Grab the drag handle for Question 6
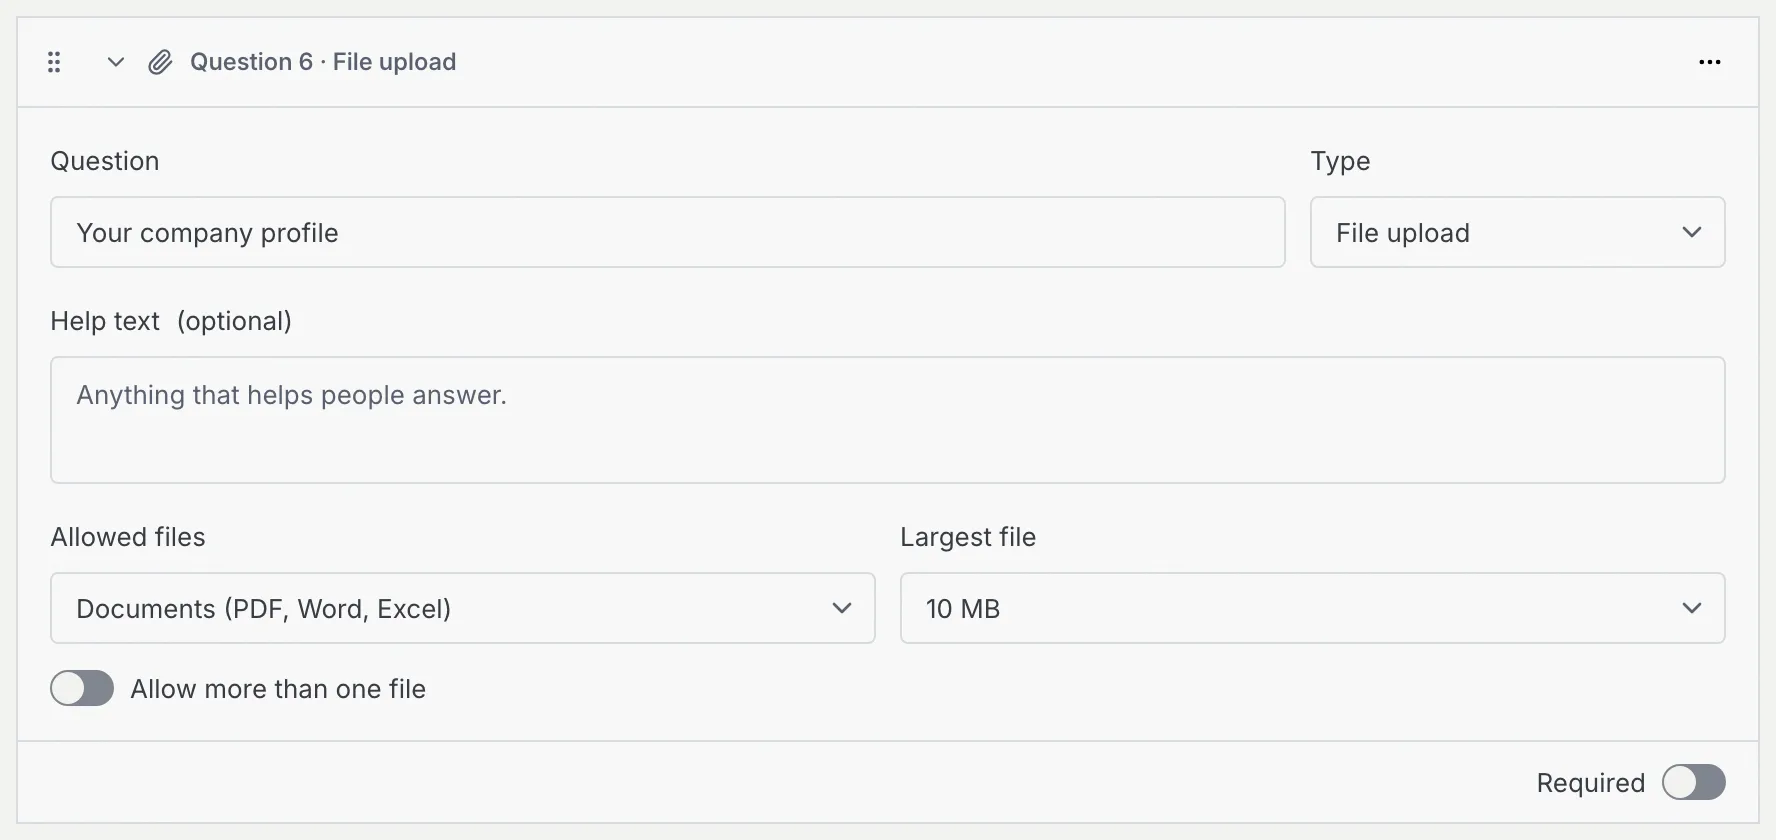The width and height of the screenshot is (1776, 840). point(54,62)
